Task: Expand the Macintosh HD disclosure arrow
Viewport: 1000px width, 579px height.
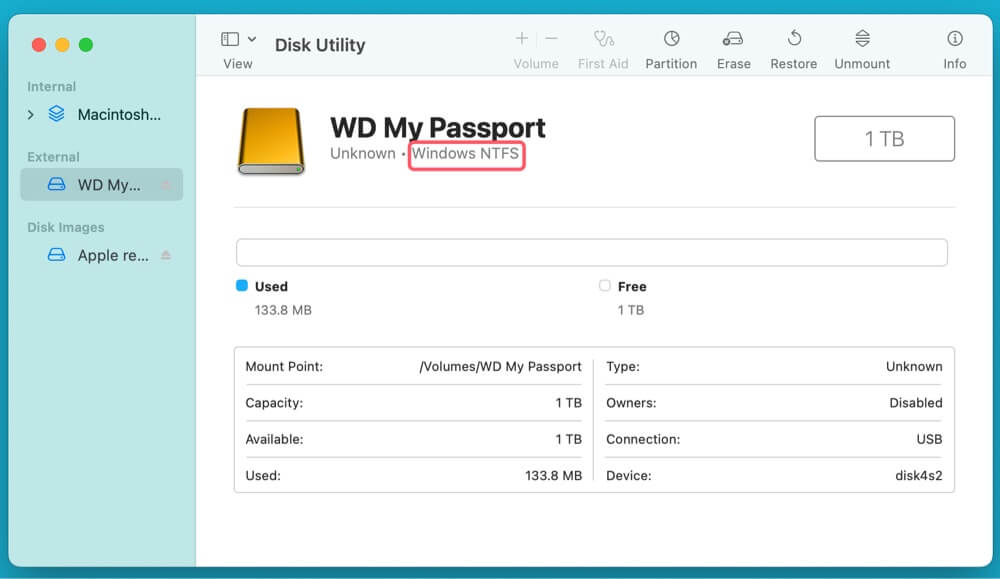Action: [x=31, y=115]
